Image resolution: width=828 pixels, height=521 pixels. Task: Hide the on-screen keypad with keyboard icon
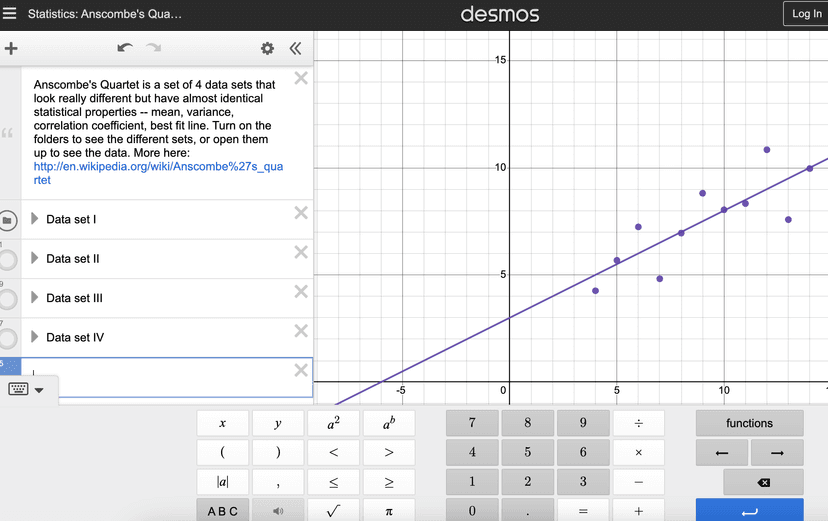coord(18,390)
